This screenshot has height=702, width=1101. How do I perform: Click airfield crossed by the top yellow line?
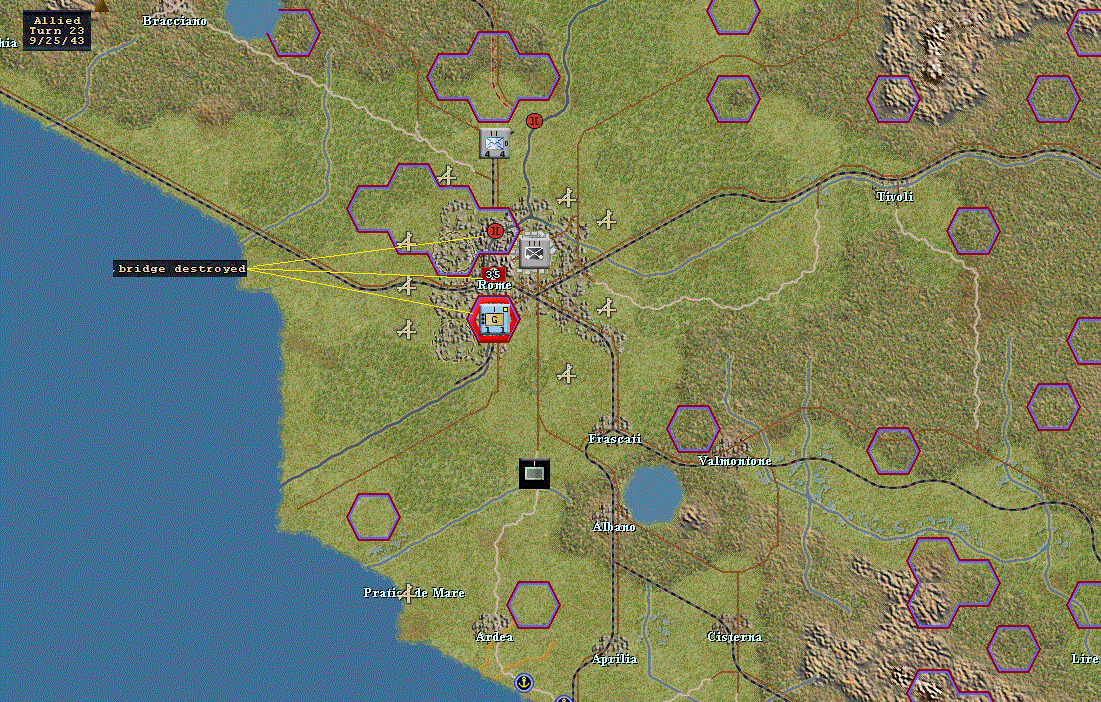click(x=407, y=242)
